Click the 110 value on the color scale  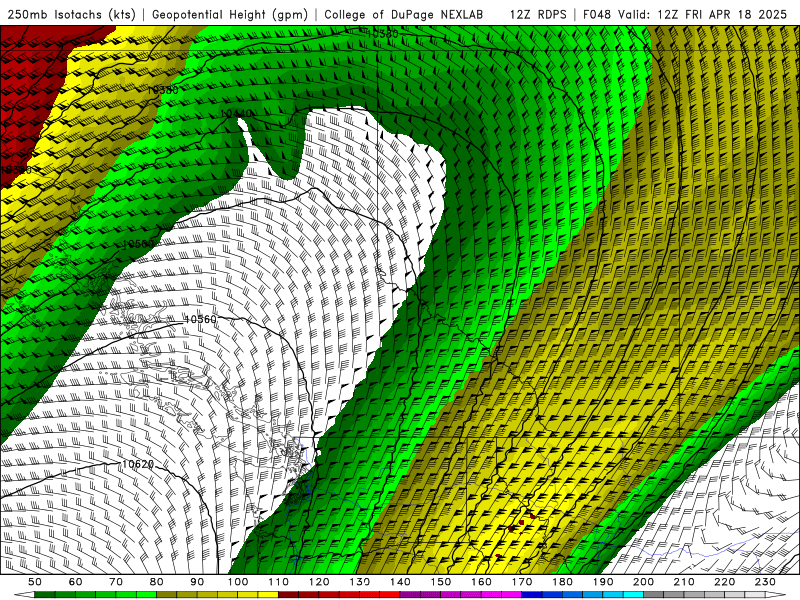pos(279,582)
